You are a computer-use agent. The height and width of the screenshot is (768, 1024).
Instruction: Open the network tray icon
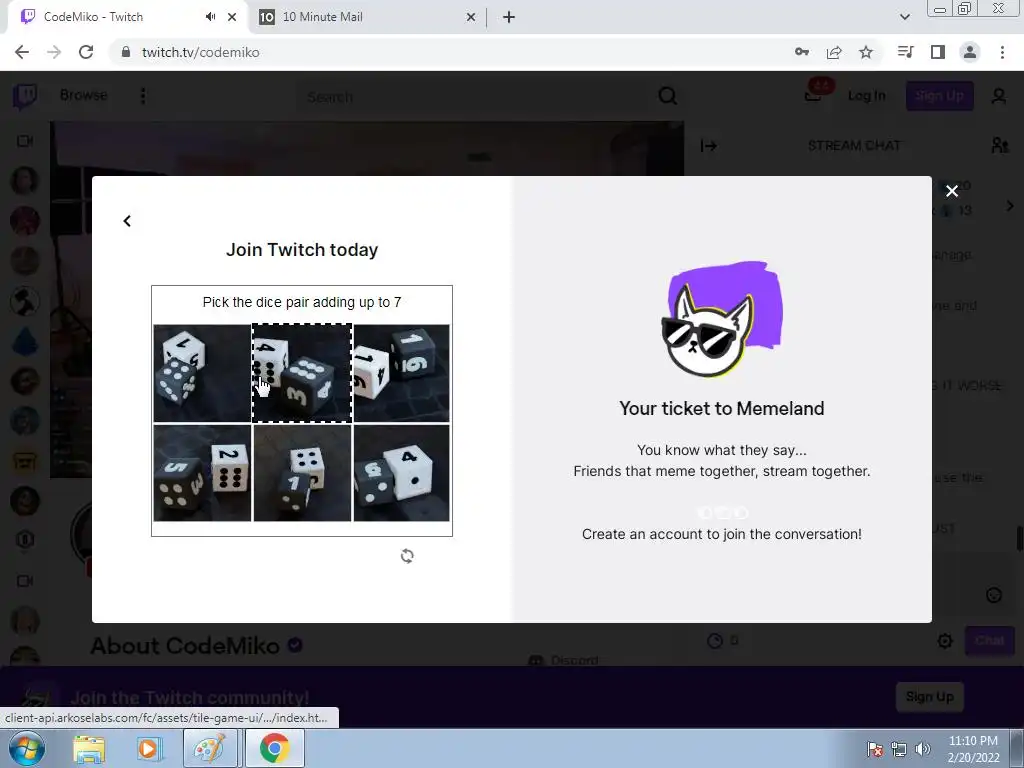[x=899, y=748]
